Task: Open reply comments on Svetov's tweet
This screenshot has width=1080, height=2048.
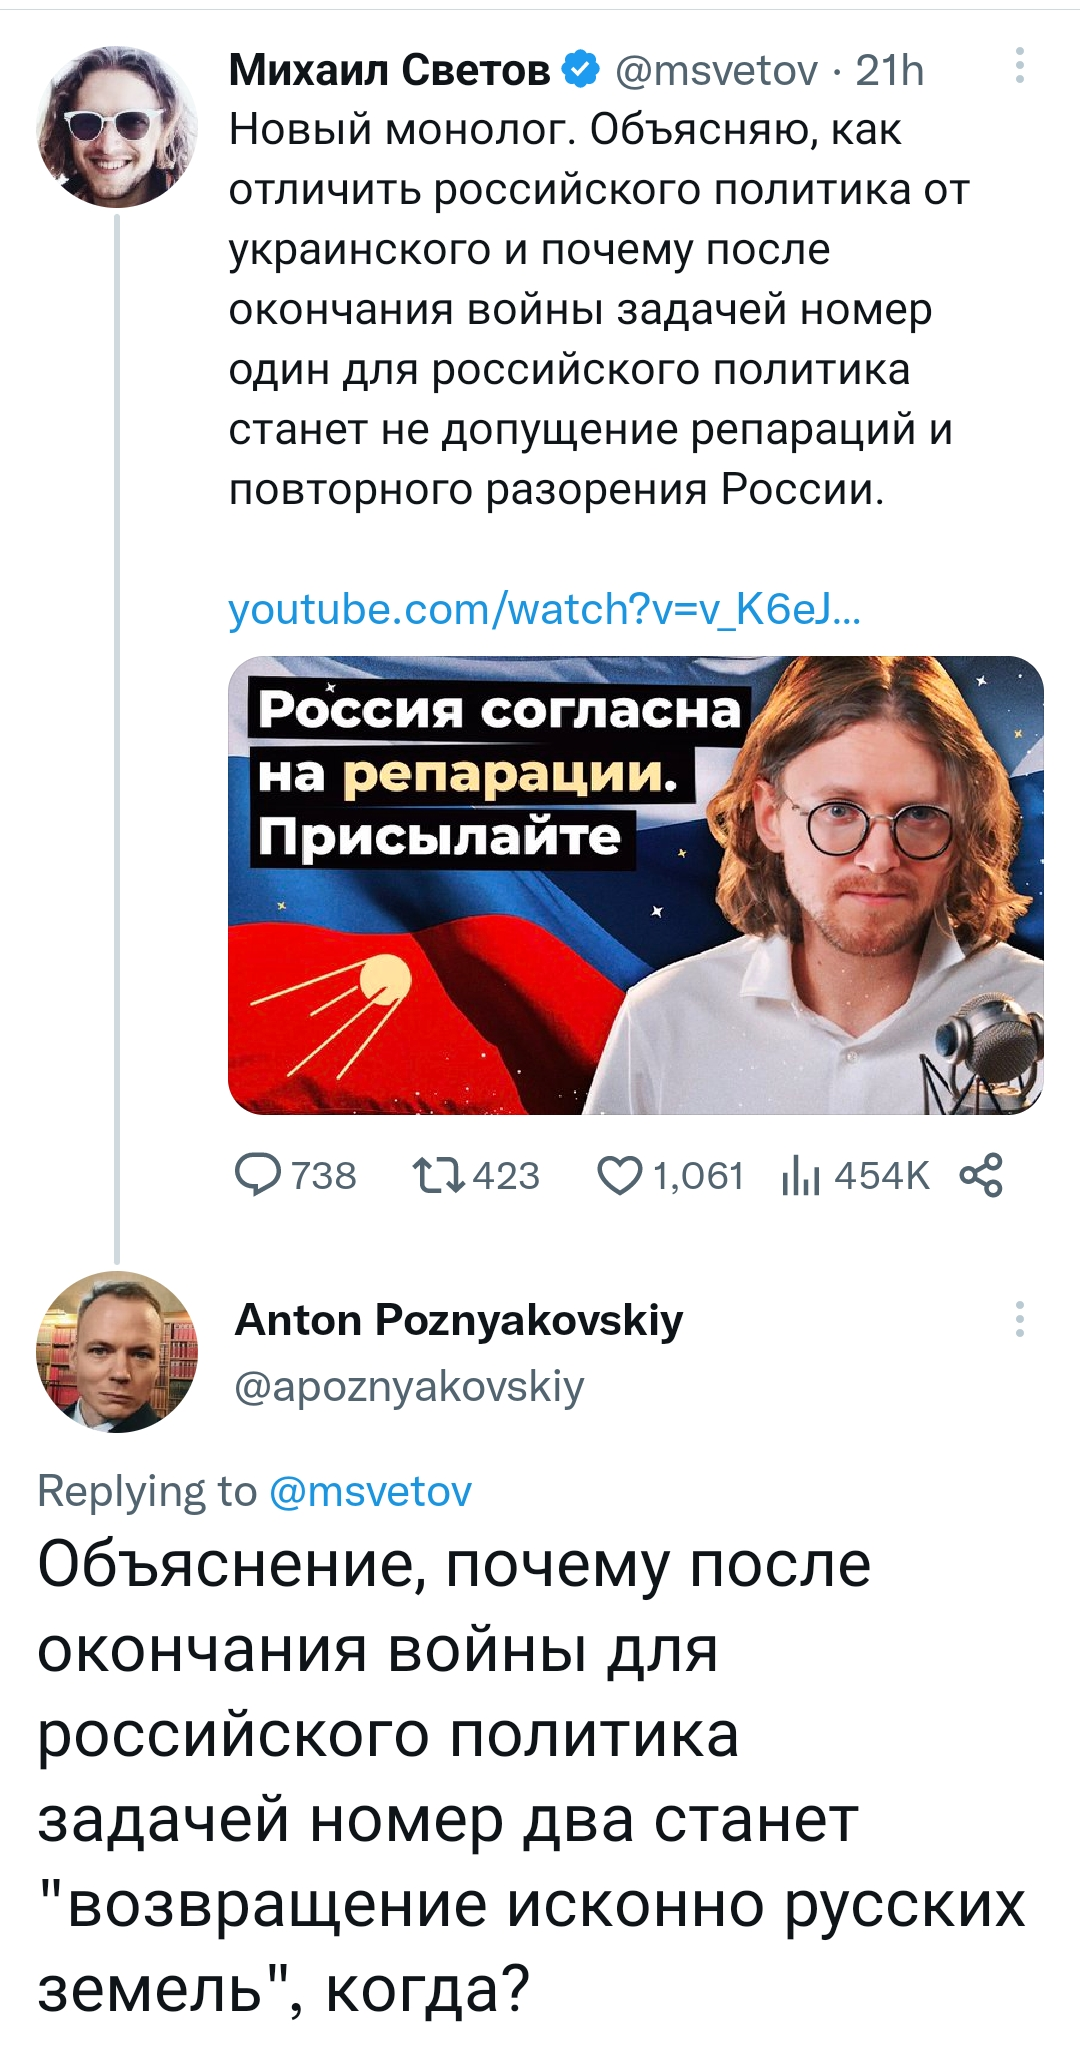Action: (258, 1176)
